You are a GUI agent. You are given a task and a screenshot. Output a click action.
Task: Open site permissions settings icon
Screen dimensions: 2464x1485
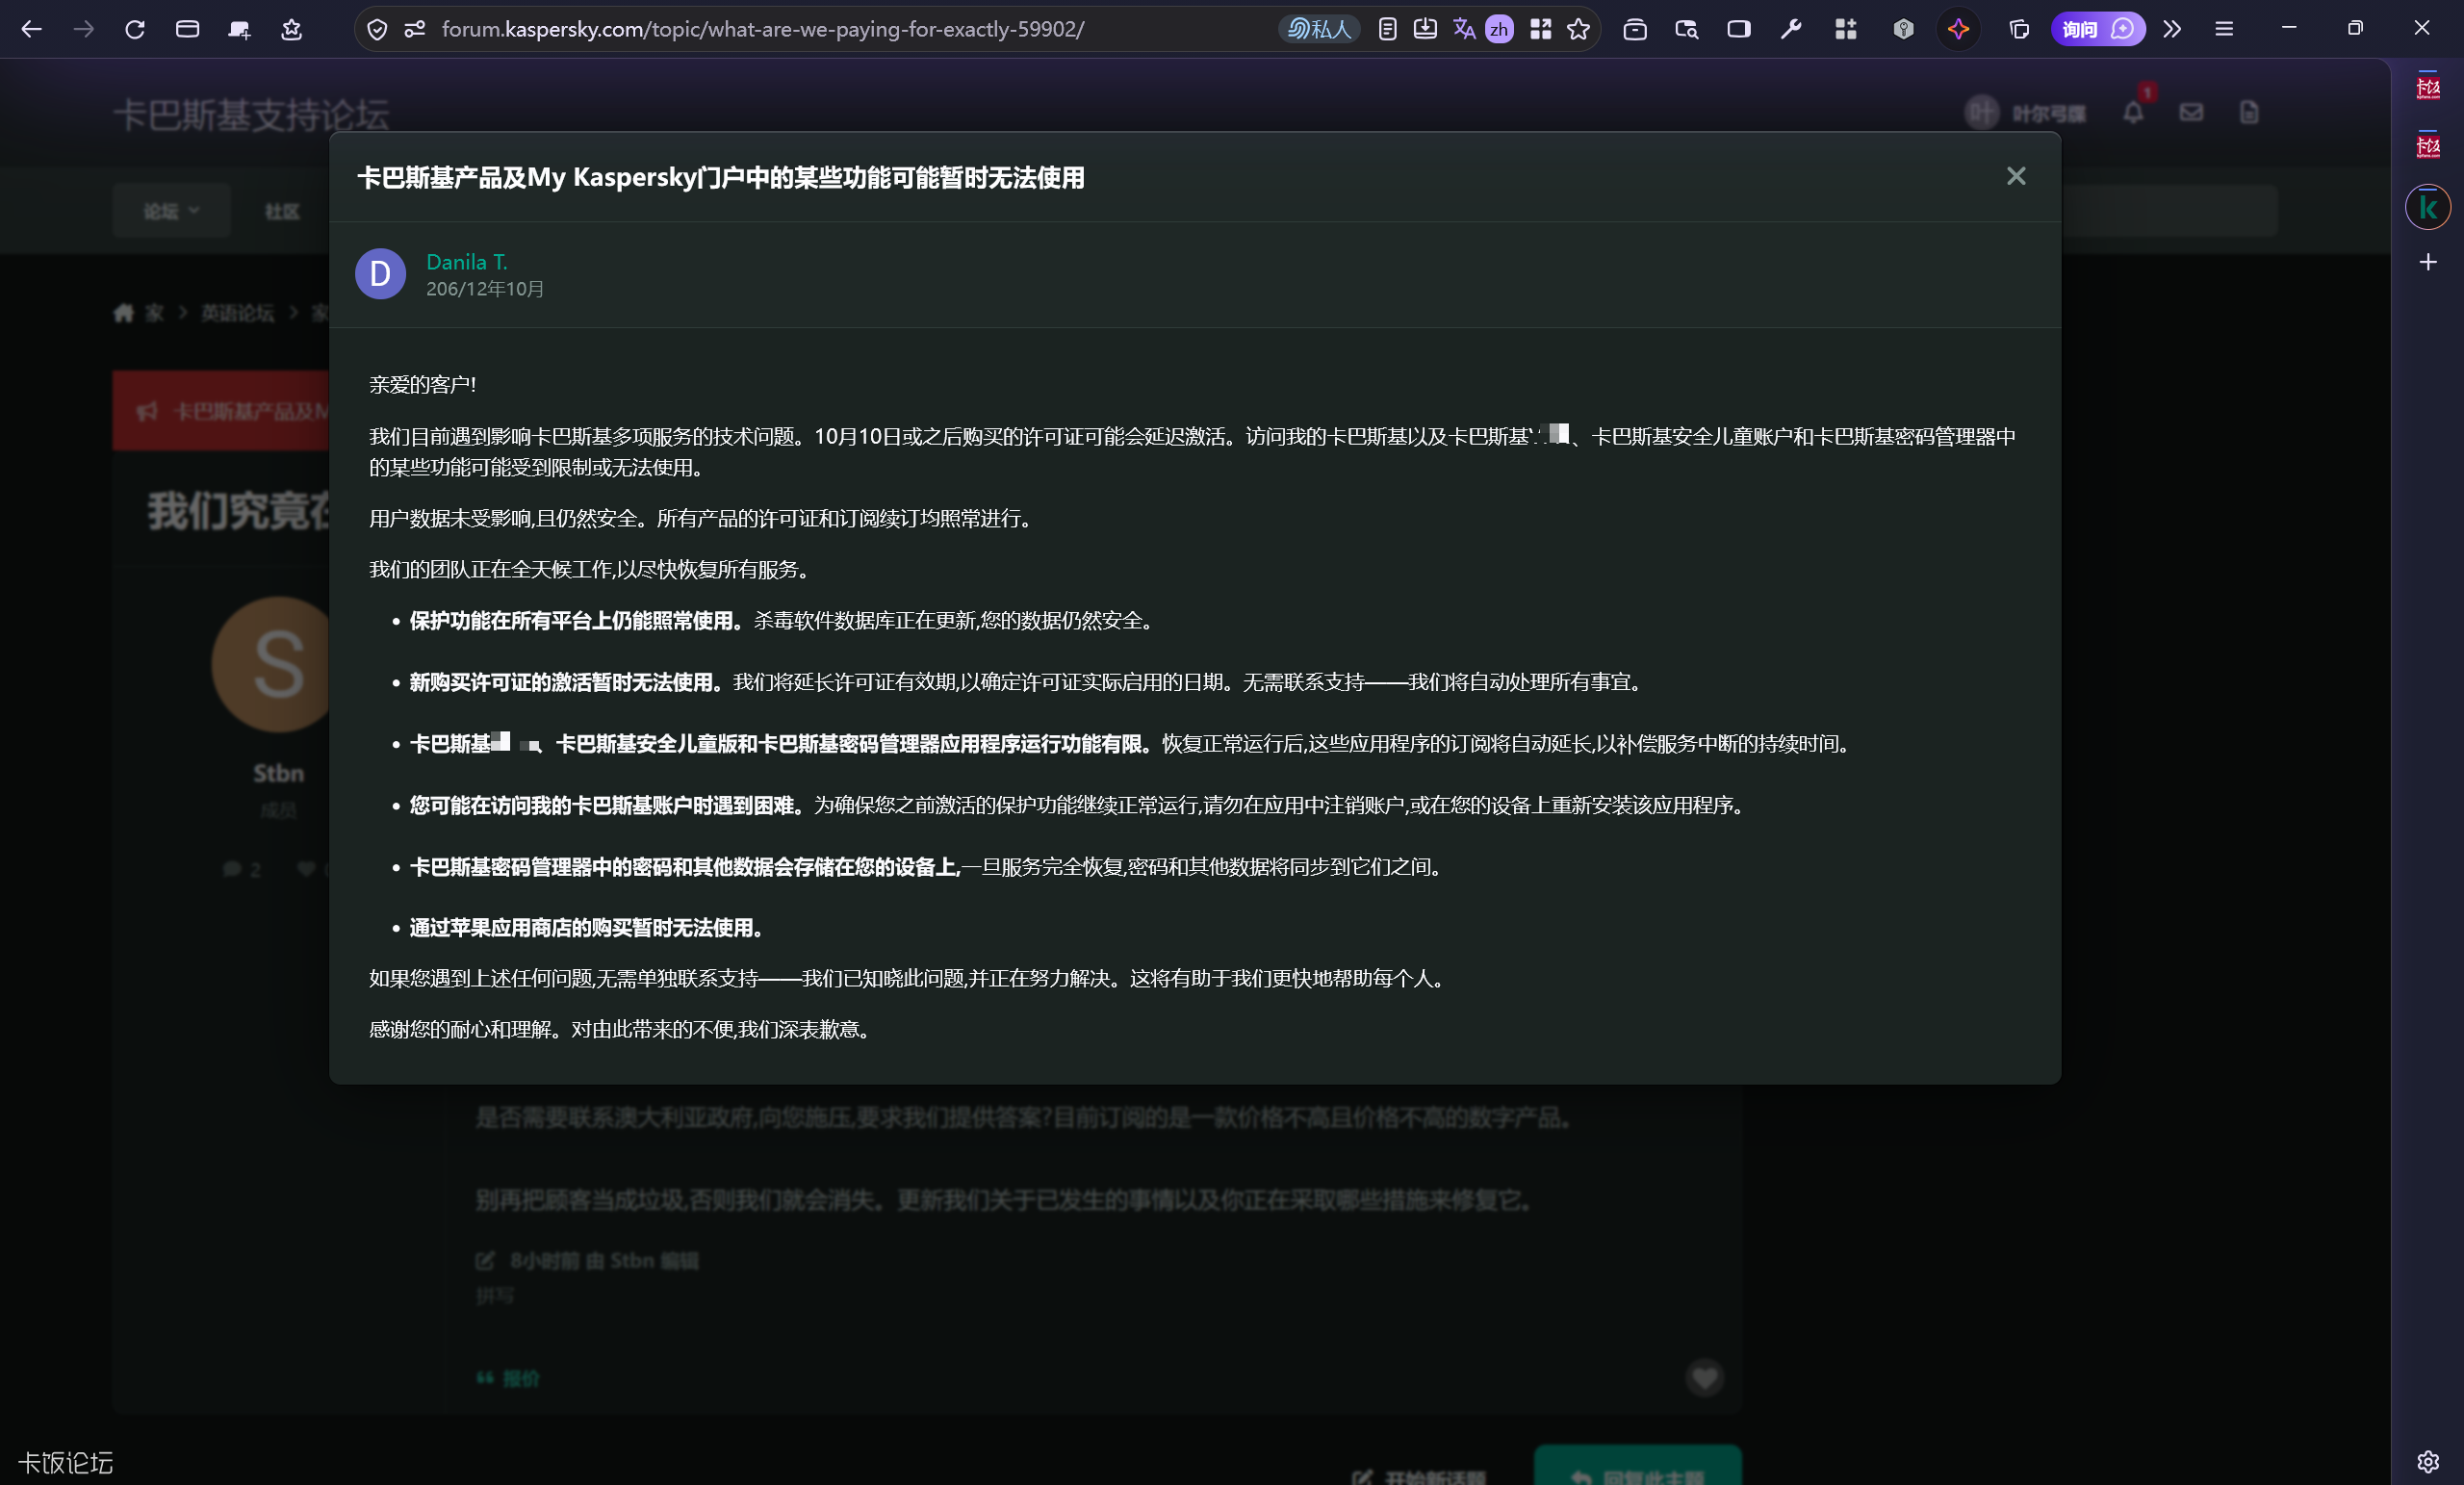coord(415,29)
